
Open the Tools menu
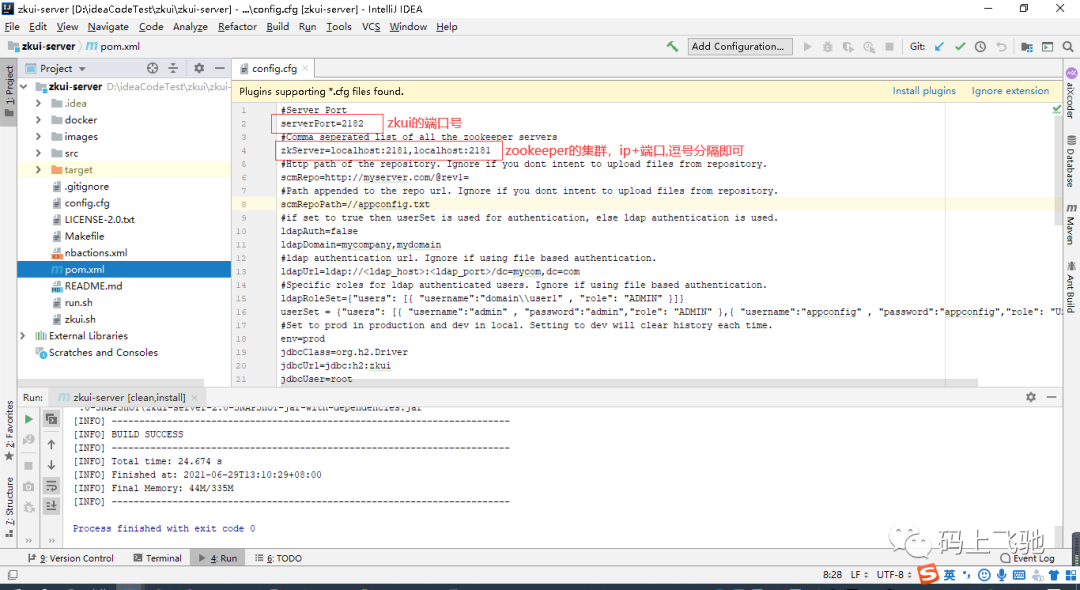coord(339,27)
